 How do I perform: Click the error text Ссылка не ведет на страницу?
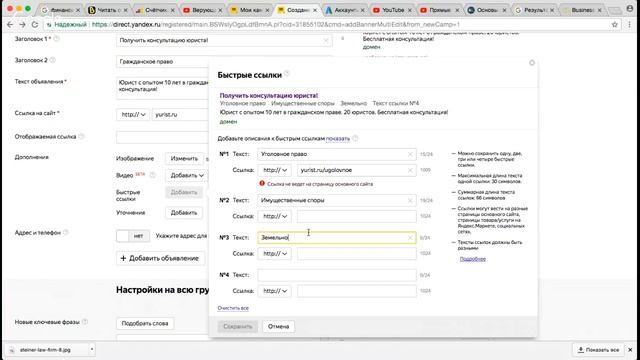click(320, 184)
